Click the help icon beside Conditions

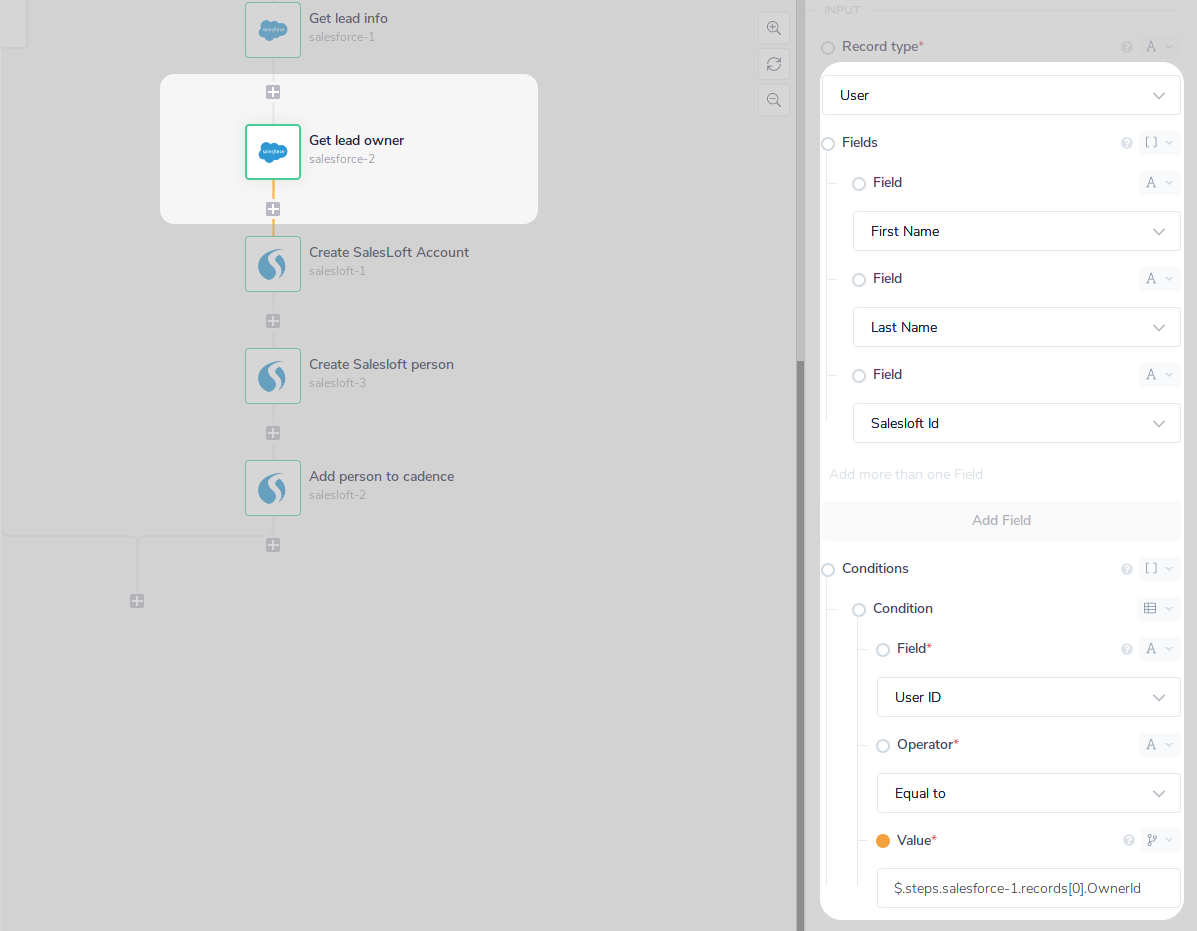1128,569
